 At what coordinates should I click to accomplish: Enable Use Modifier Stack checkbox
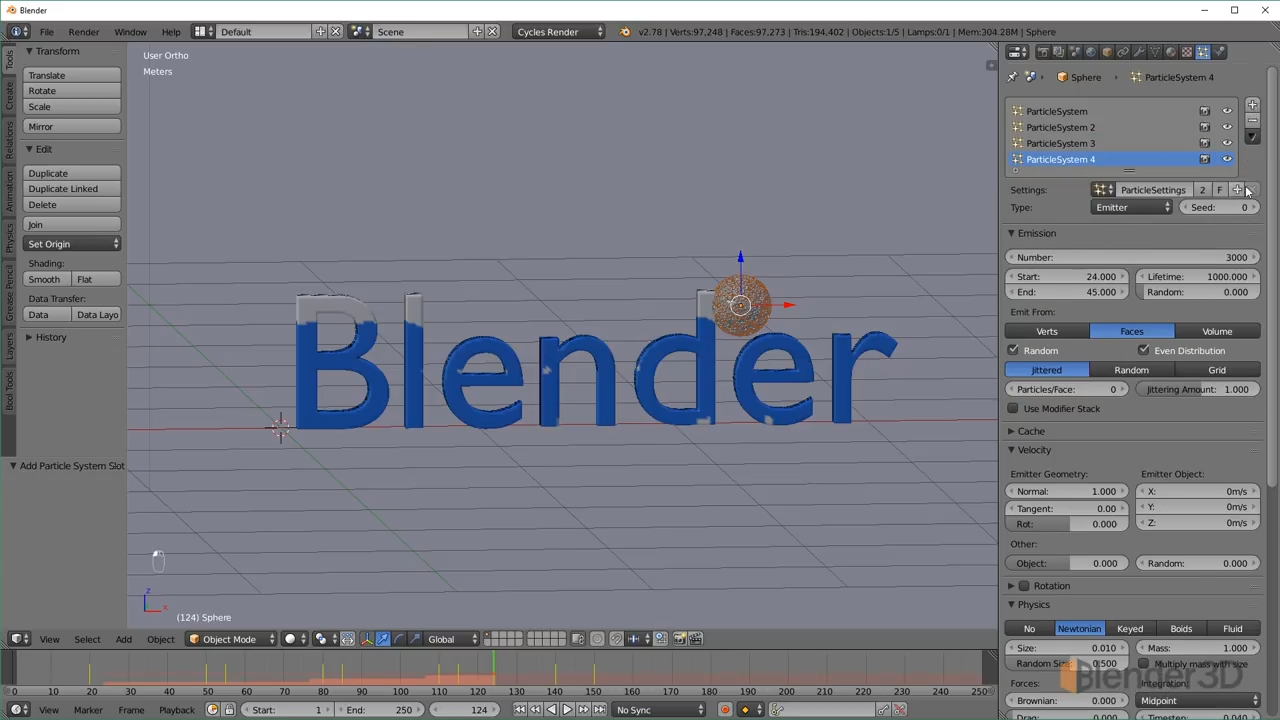[1013, 408]
